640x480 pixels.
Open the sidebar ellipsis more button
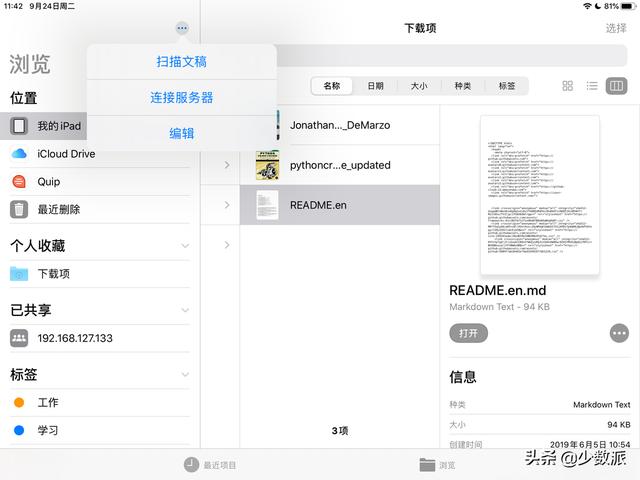tap(182, 28)
